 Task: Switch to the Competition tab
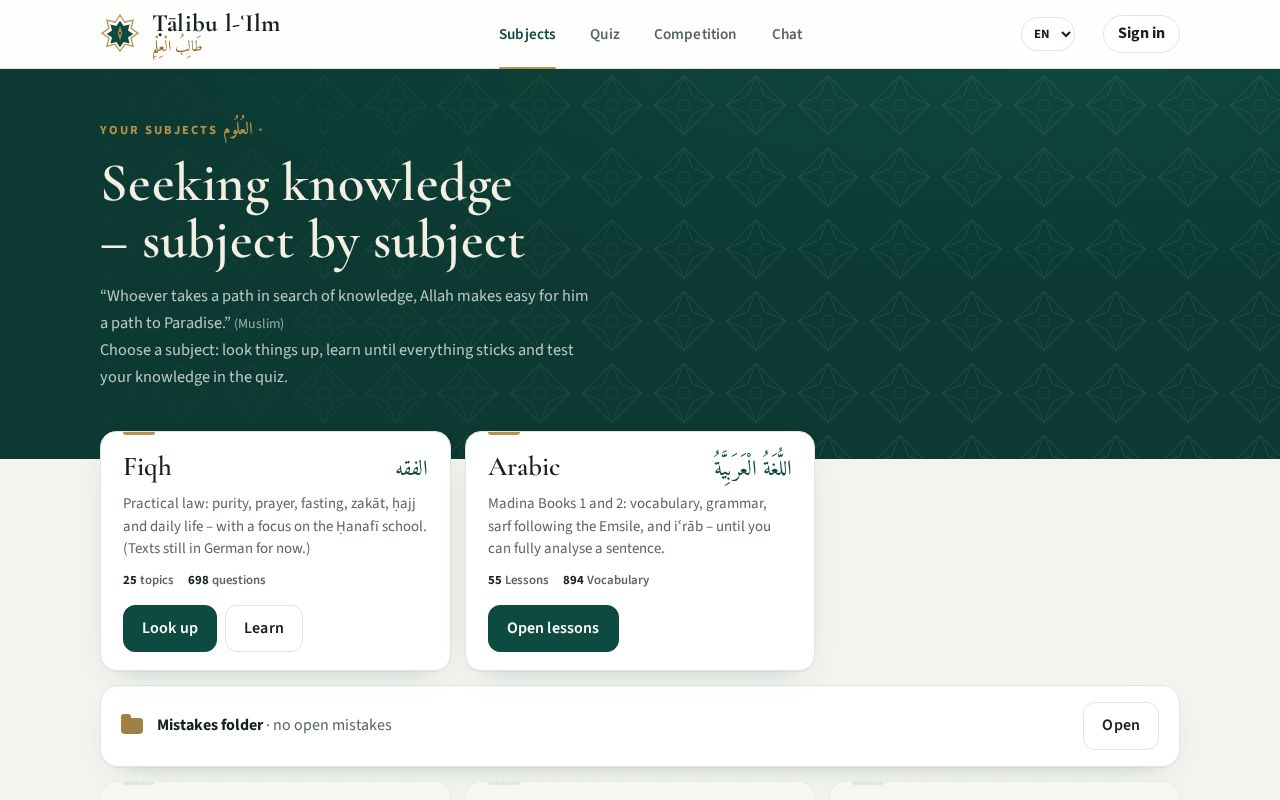pyautogui.click(x=695, y=34)
